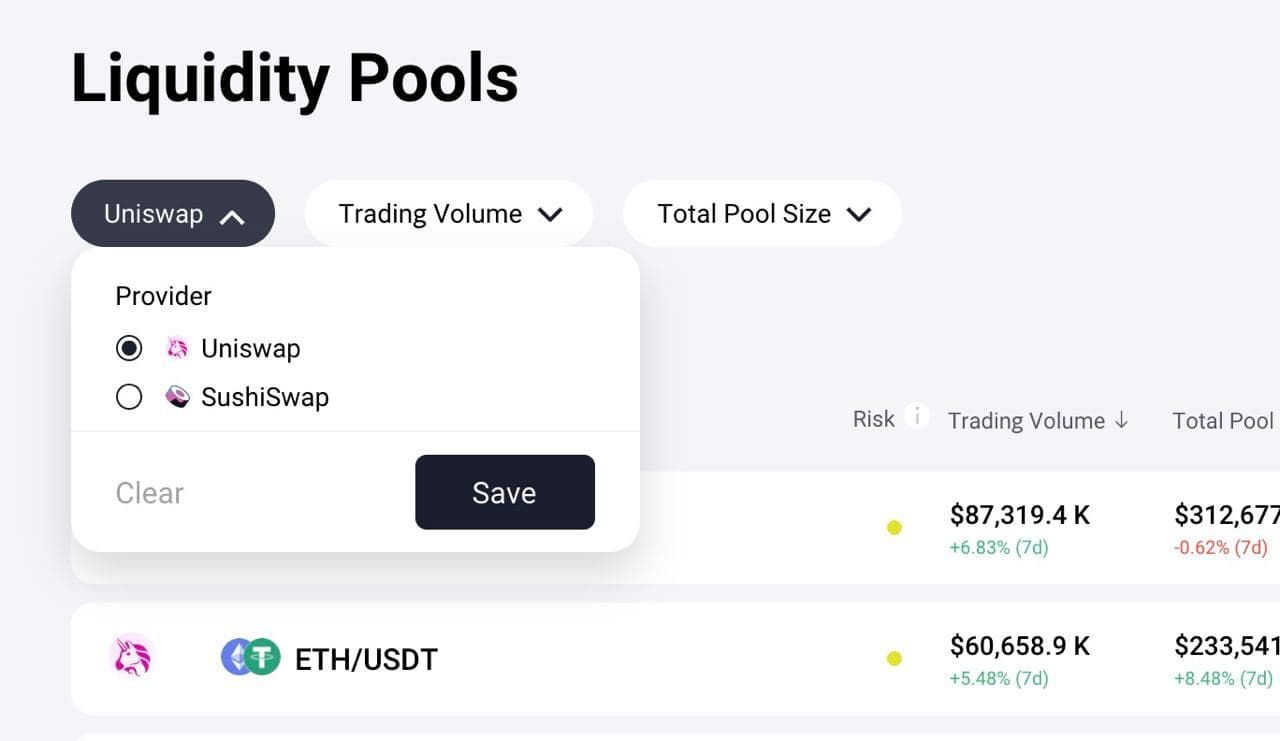Click the Trading Volume sort arrow
The image size is (1280, 741).
(1121, 421)
